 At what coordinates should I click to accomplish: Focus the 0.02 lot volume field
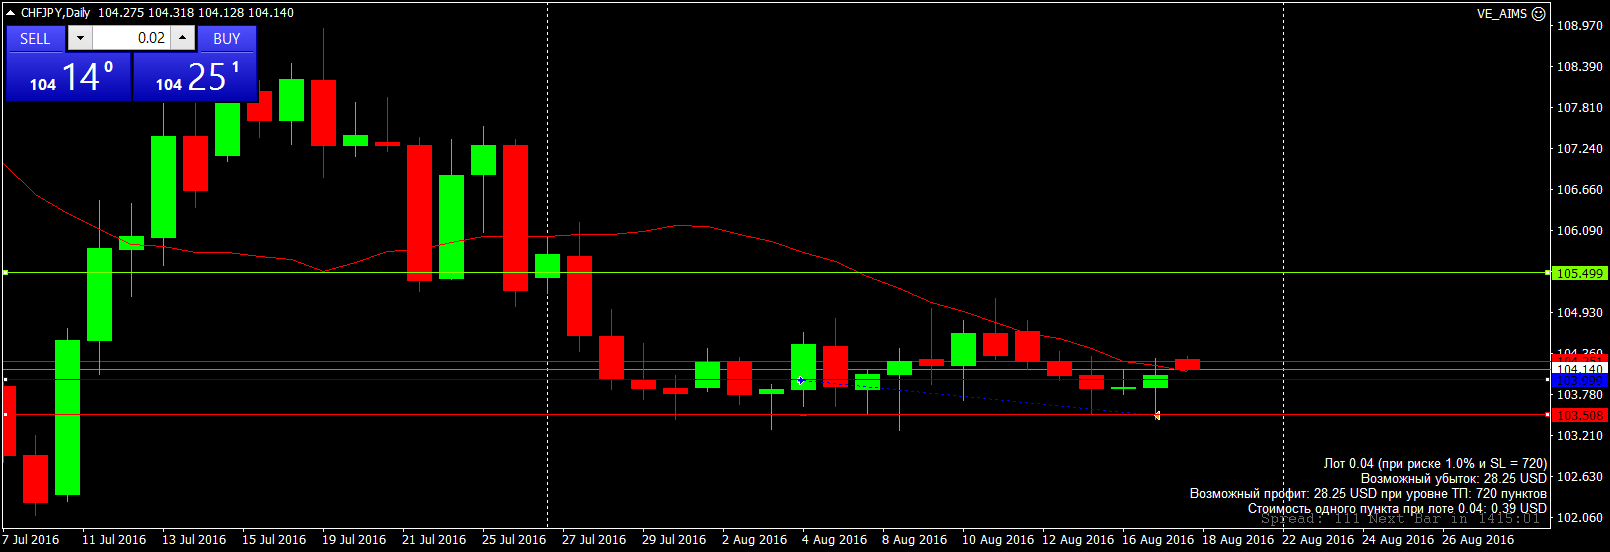131,38
